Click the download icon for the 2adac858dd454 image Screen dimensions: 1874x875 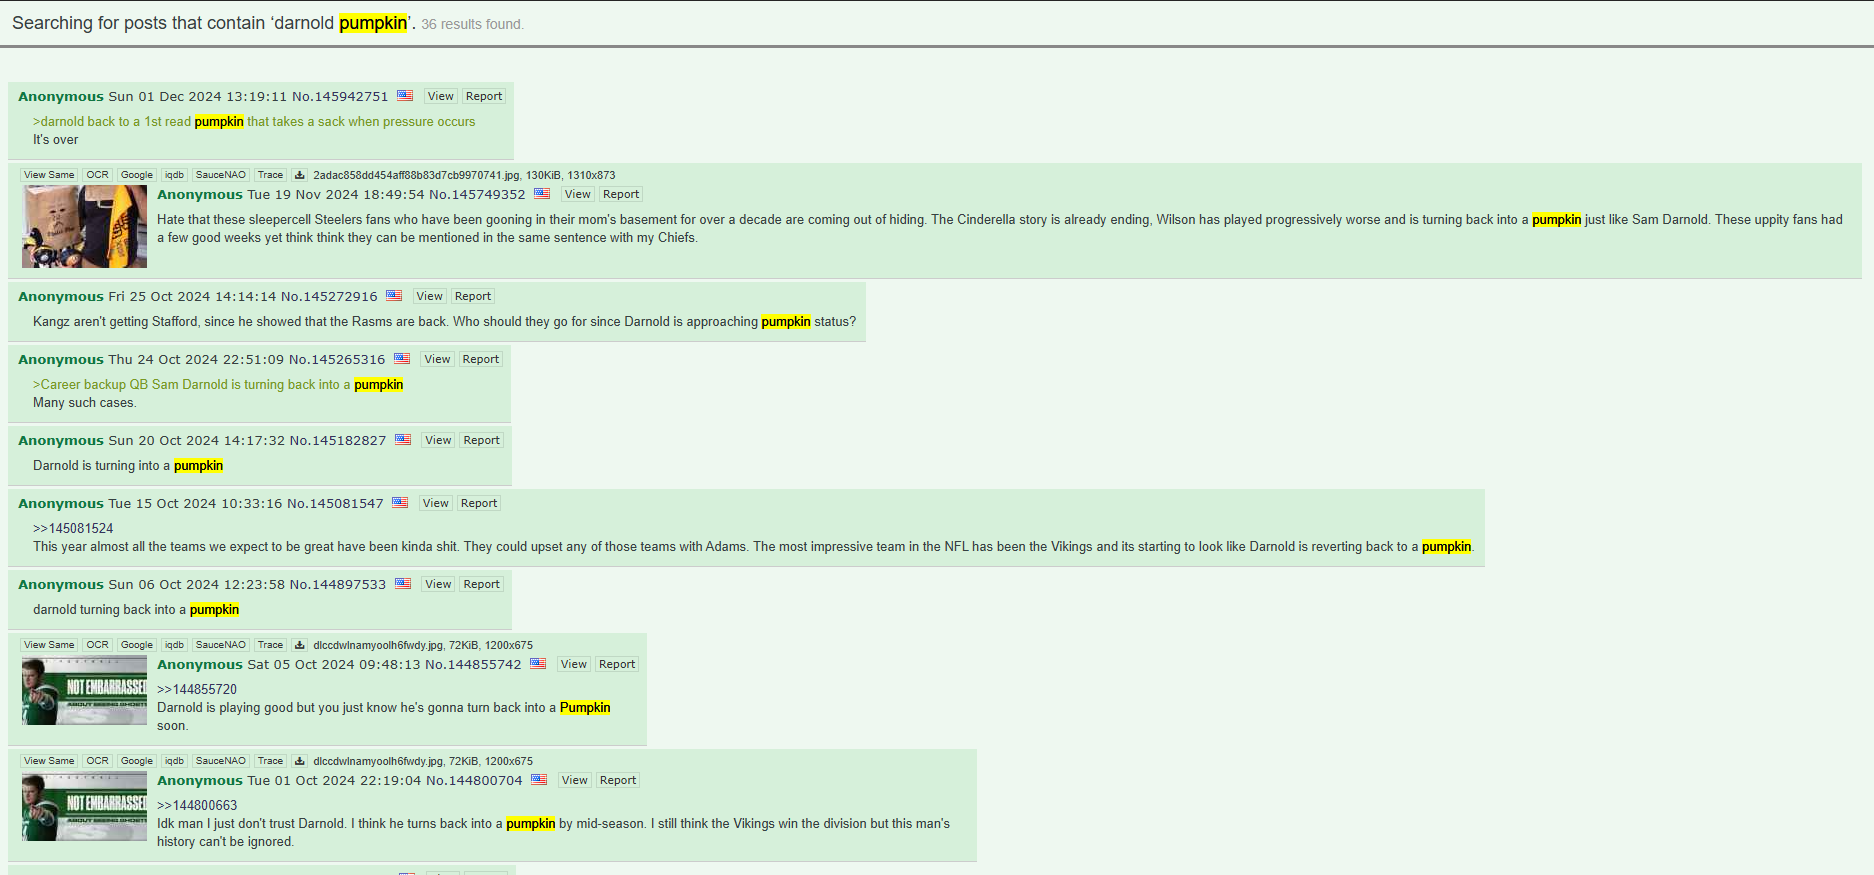click(299, 175)
